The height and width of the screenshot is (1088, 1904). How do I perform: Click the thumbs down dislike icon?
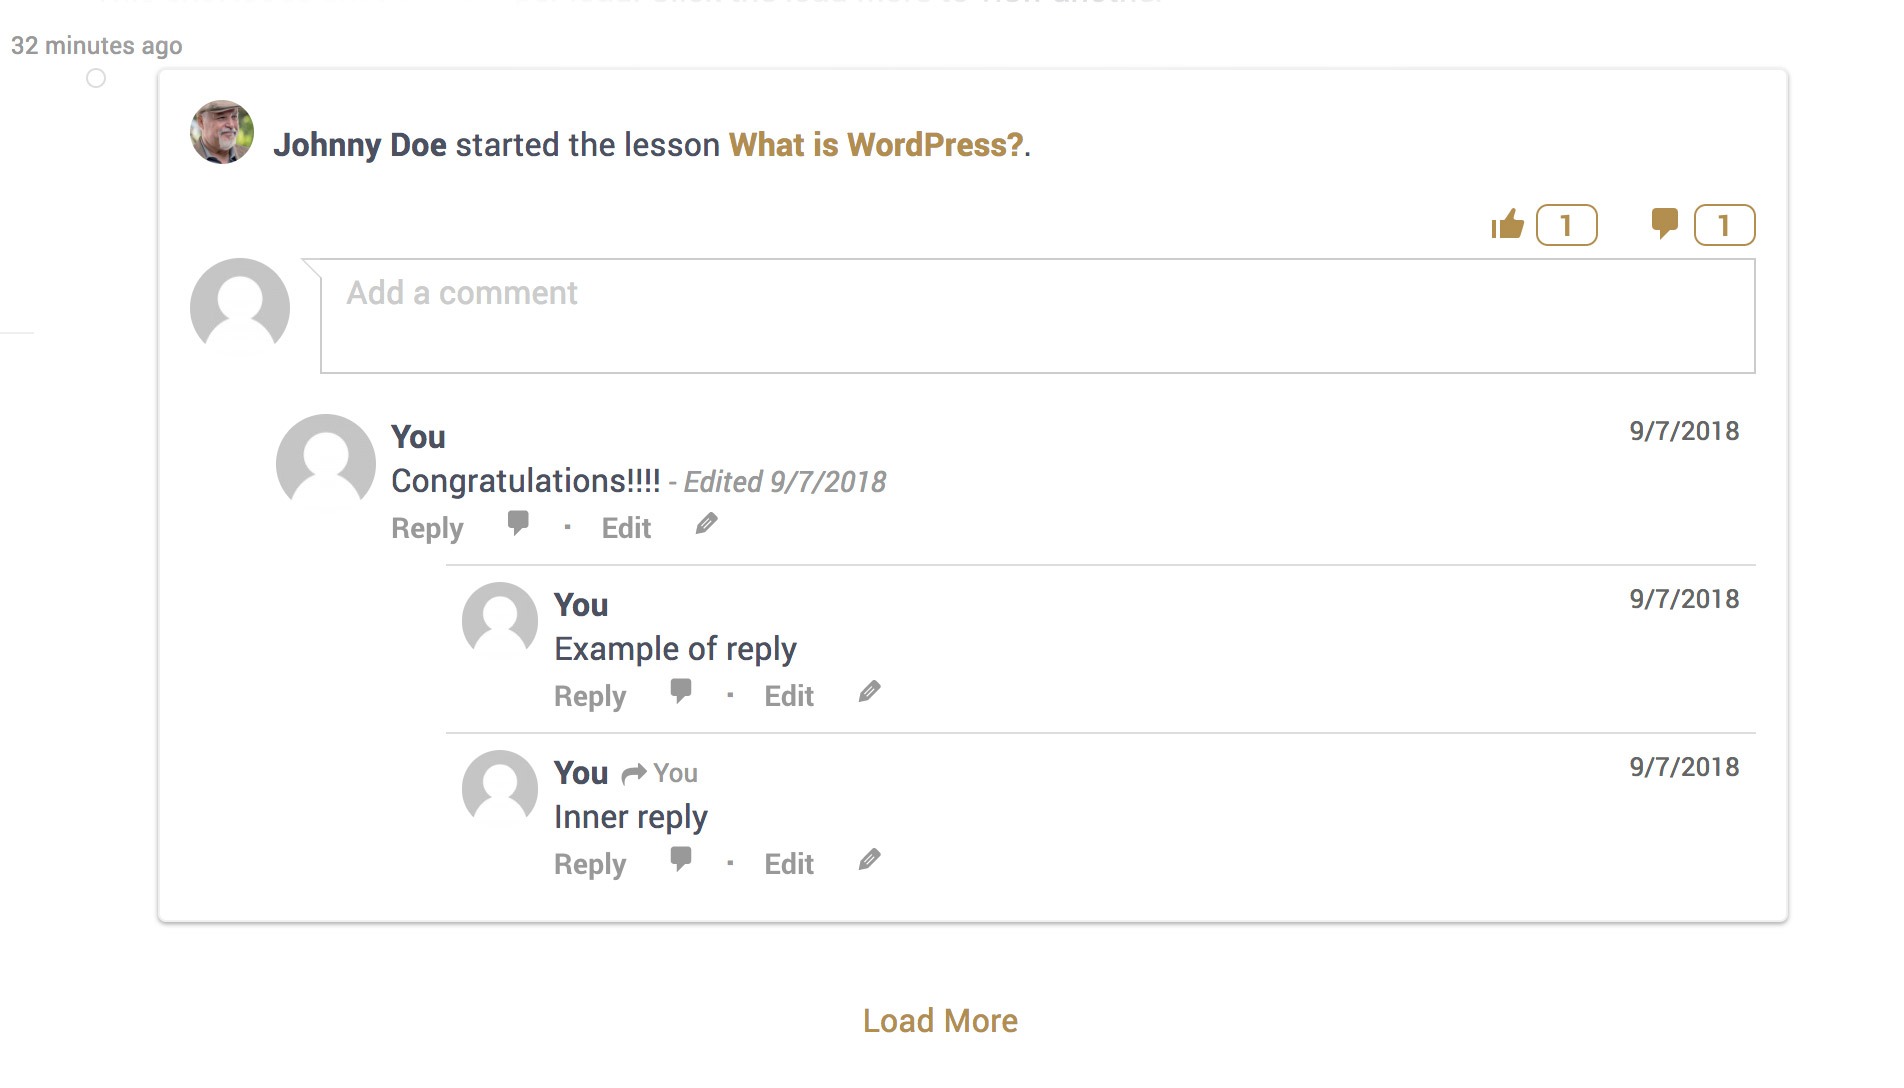pyautogui.click(x=1664, y=224)
